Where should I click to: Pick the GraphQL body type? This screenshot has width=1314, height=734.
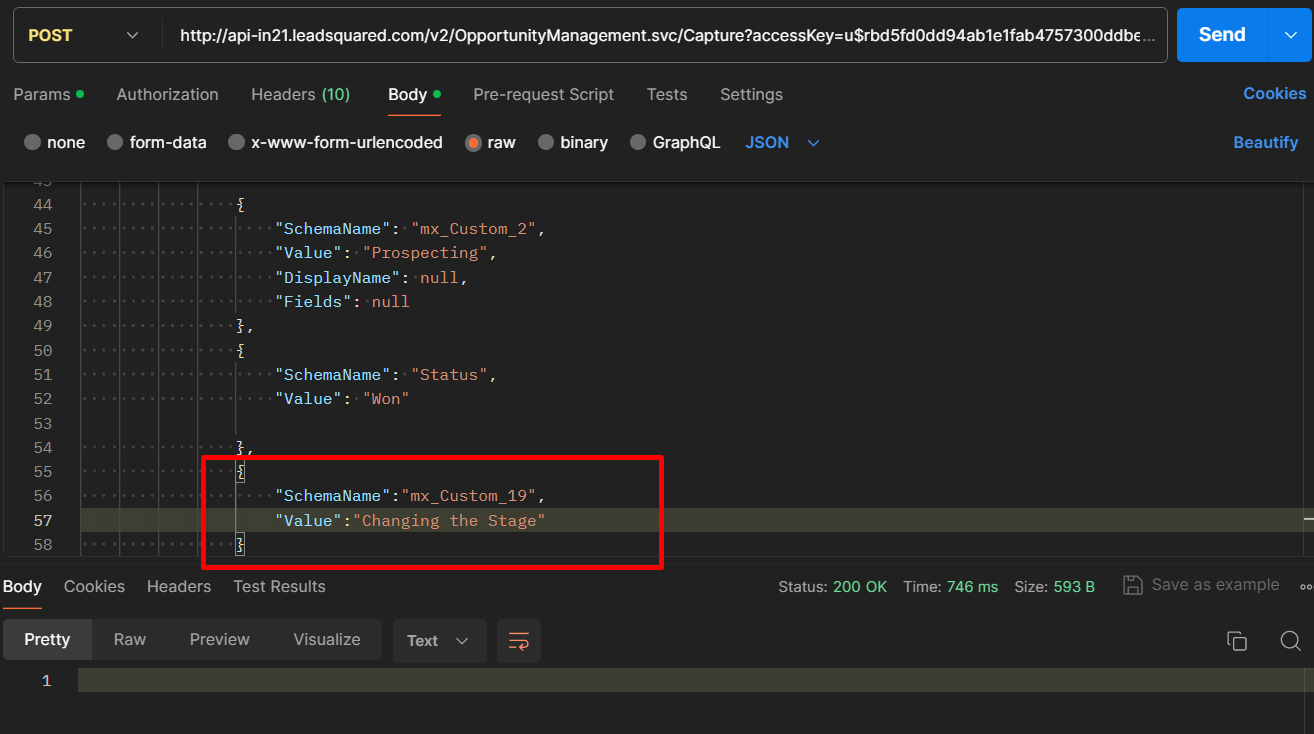pyautogui.click(x=638, y=143)
